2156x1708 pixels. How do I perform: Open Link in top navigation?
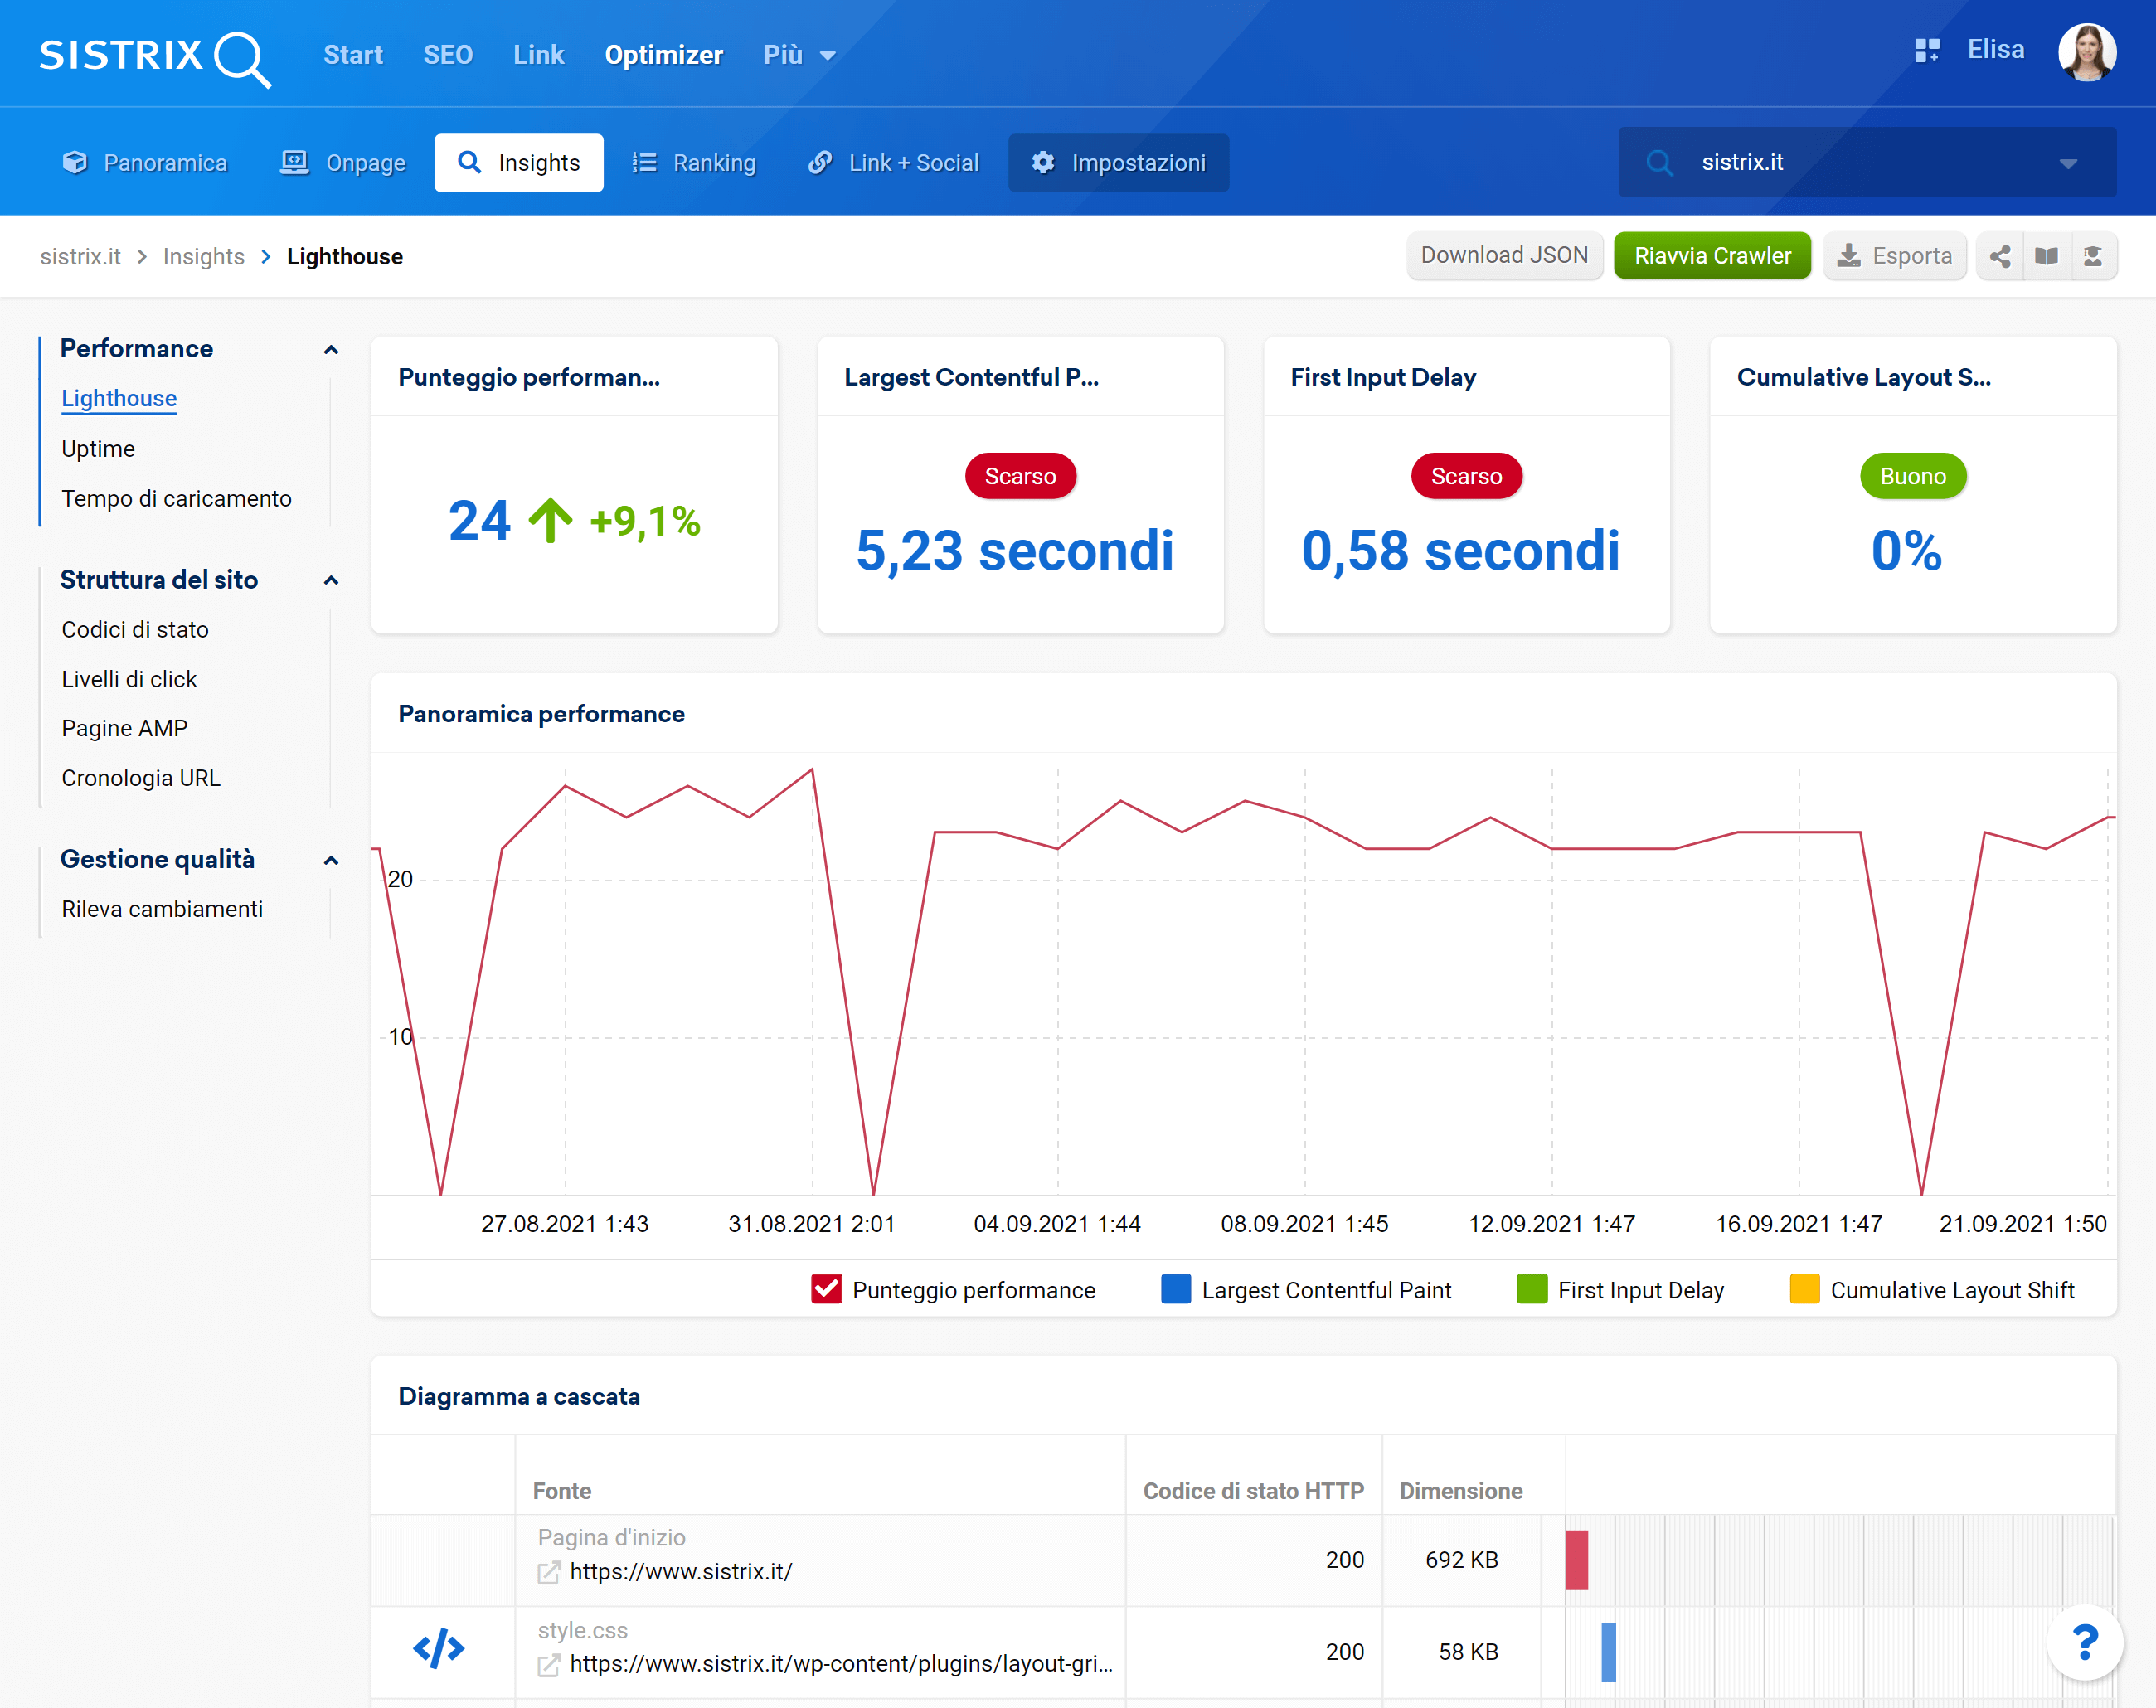click(539, 55)
